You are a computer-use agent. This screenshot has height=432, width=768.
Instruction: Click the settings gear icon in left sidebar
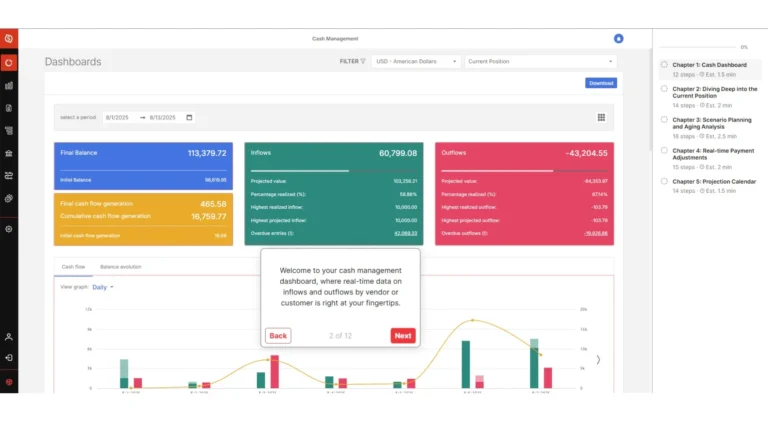(9, 229)
